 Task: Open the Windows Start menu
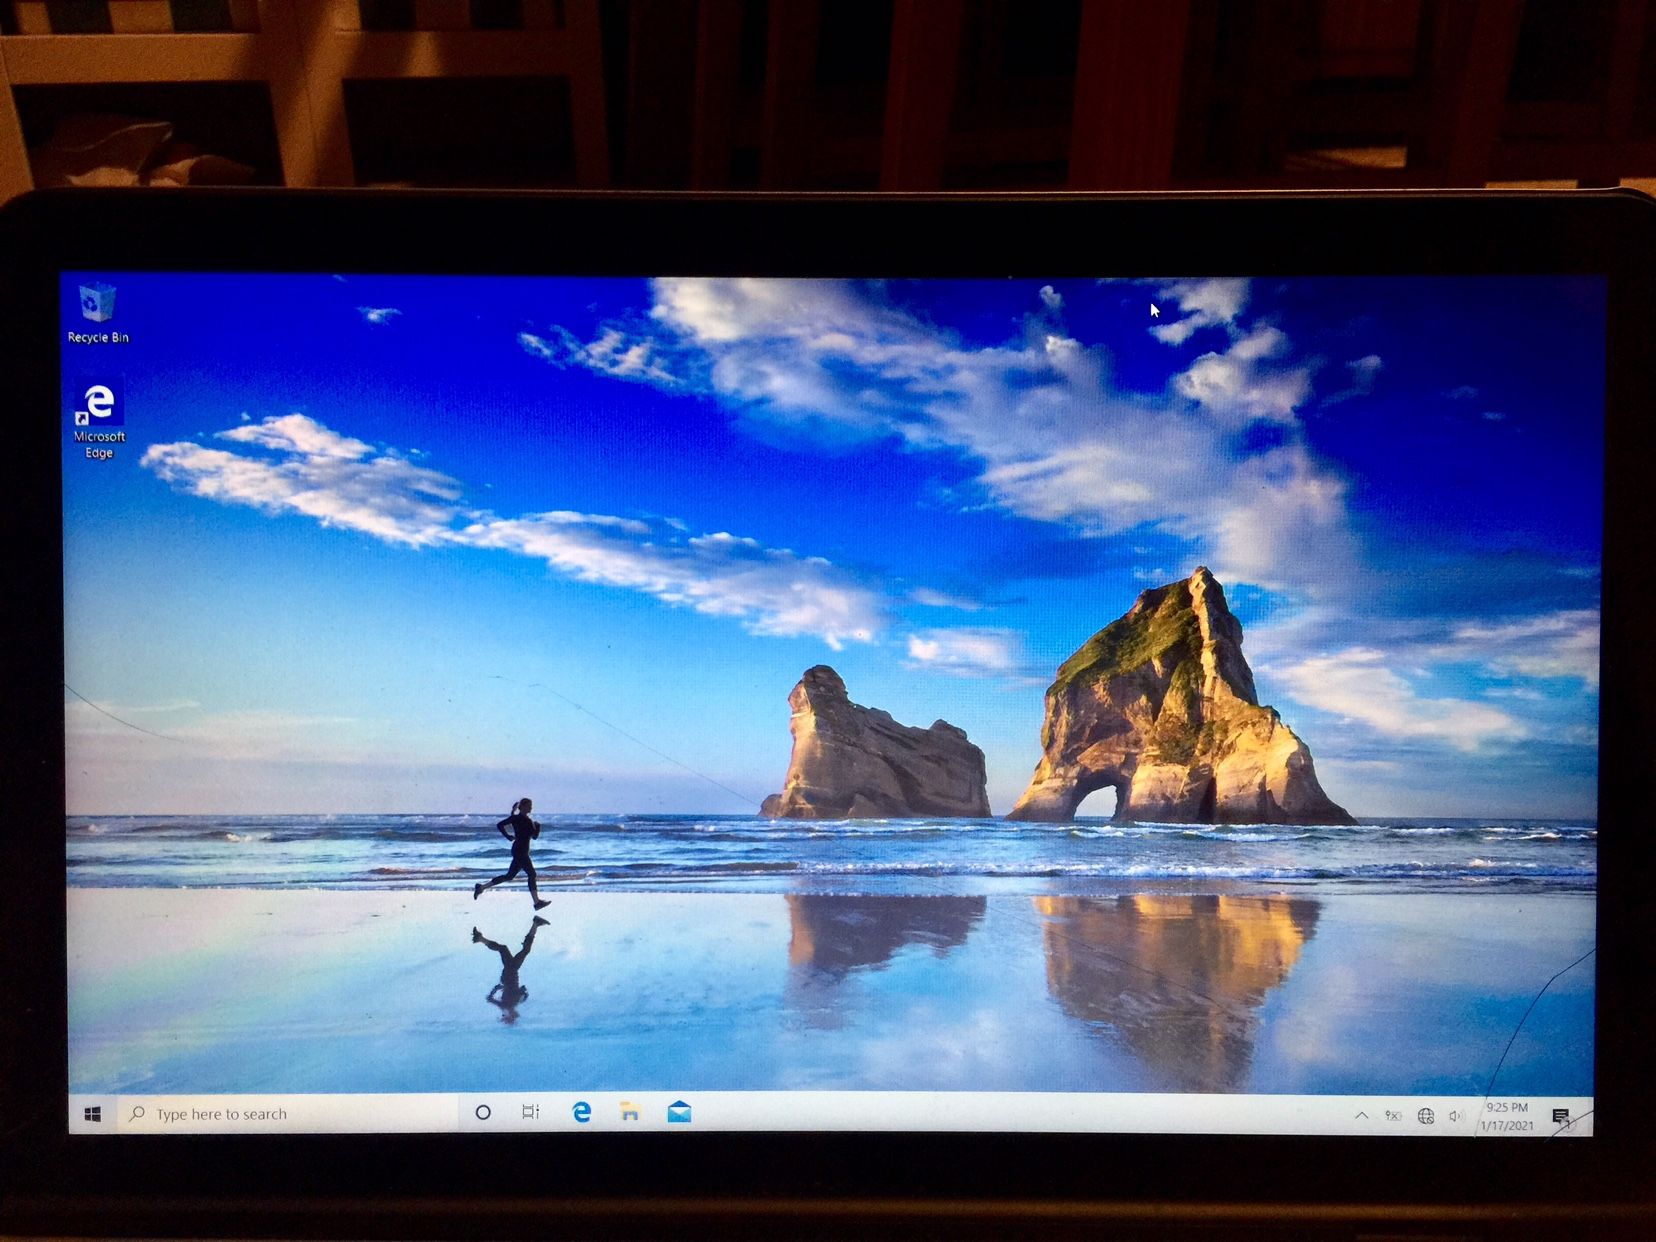click(x=93, y=1113)
